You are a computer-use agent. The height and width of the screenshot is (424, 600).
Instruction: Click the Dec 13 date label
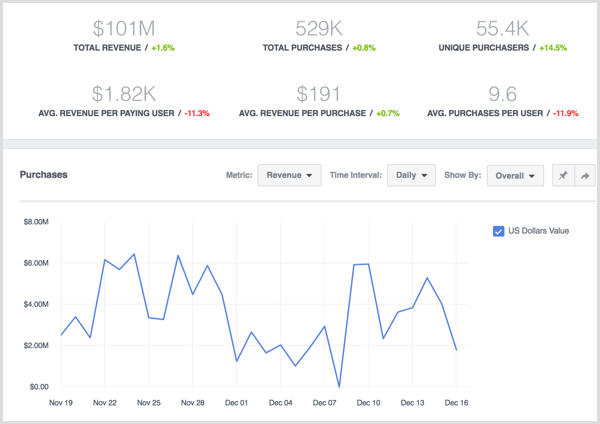click(x=412, y=403)
